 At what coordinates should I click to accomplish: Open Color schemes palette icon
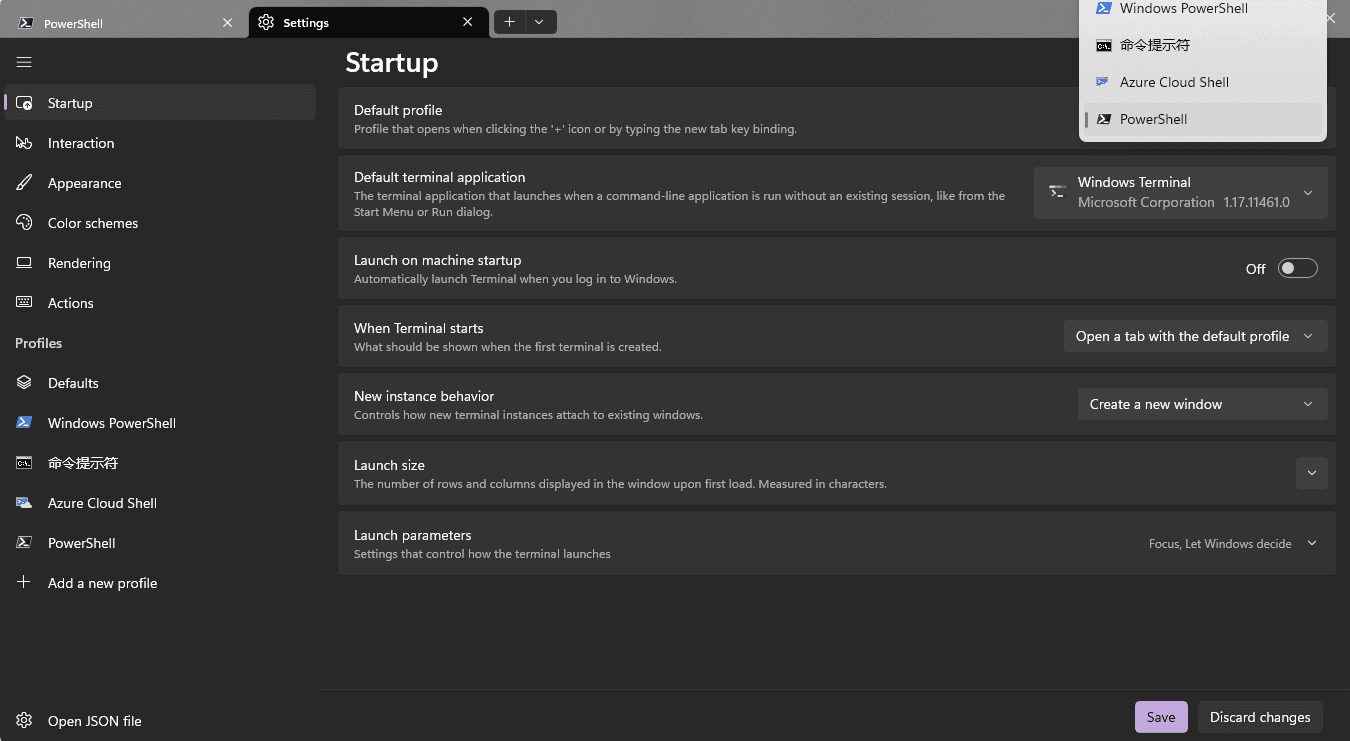coord(24,223)
